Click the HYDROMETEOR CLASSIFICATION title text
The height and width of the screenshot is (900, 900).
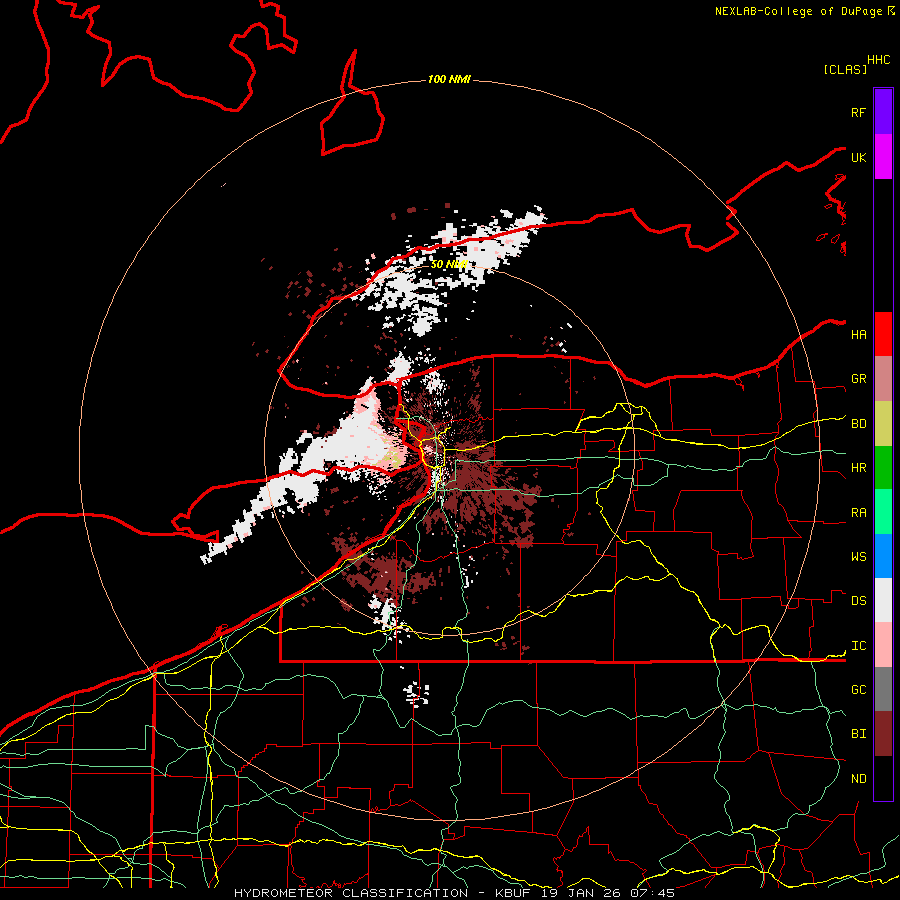pyautogui.click(x=351, y=893)
